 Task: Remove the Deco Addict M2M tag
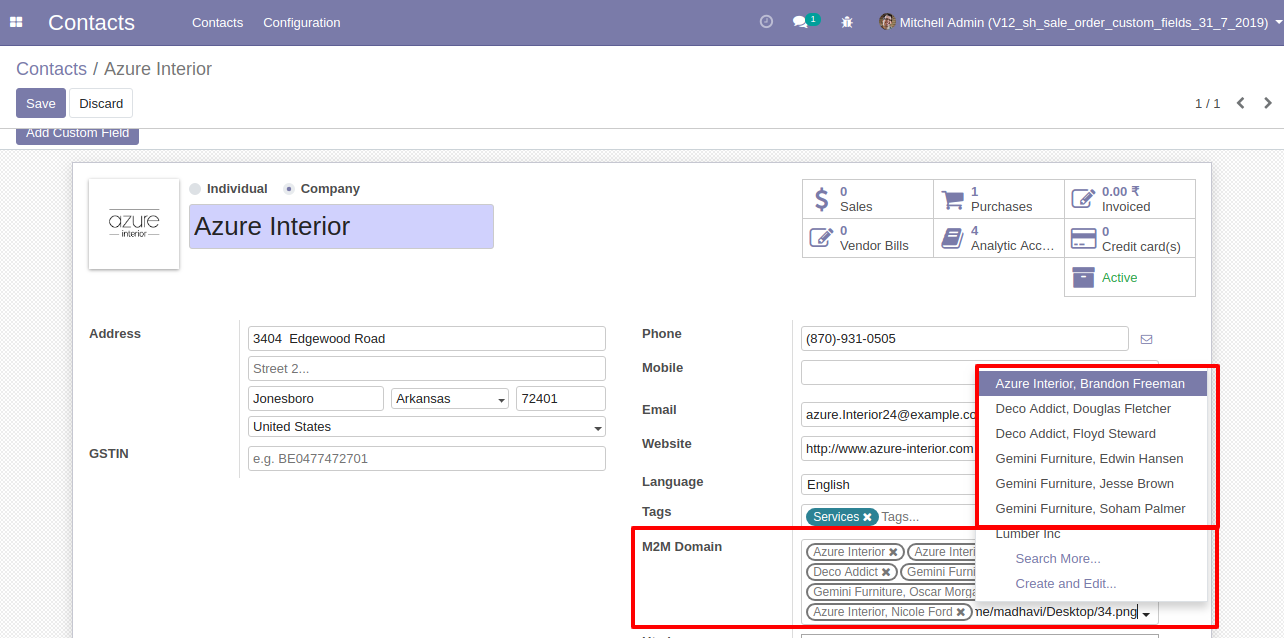coord(886,572)
